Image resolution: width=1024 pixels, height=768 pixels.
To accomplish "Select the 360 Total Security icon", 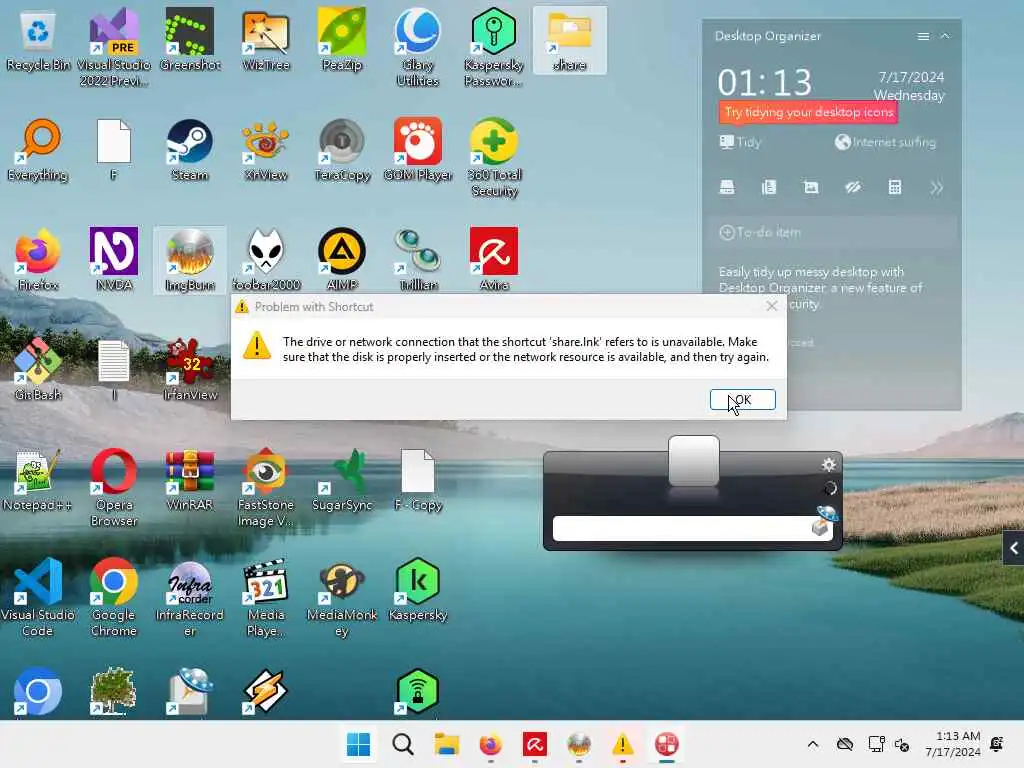I will 494,157.
